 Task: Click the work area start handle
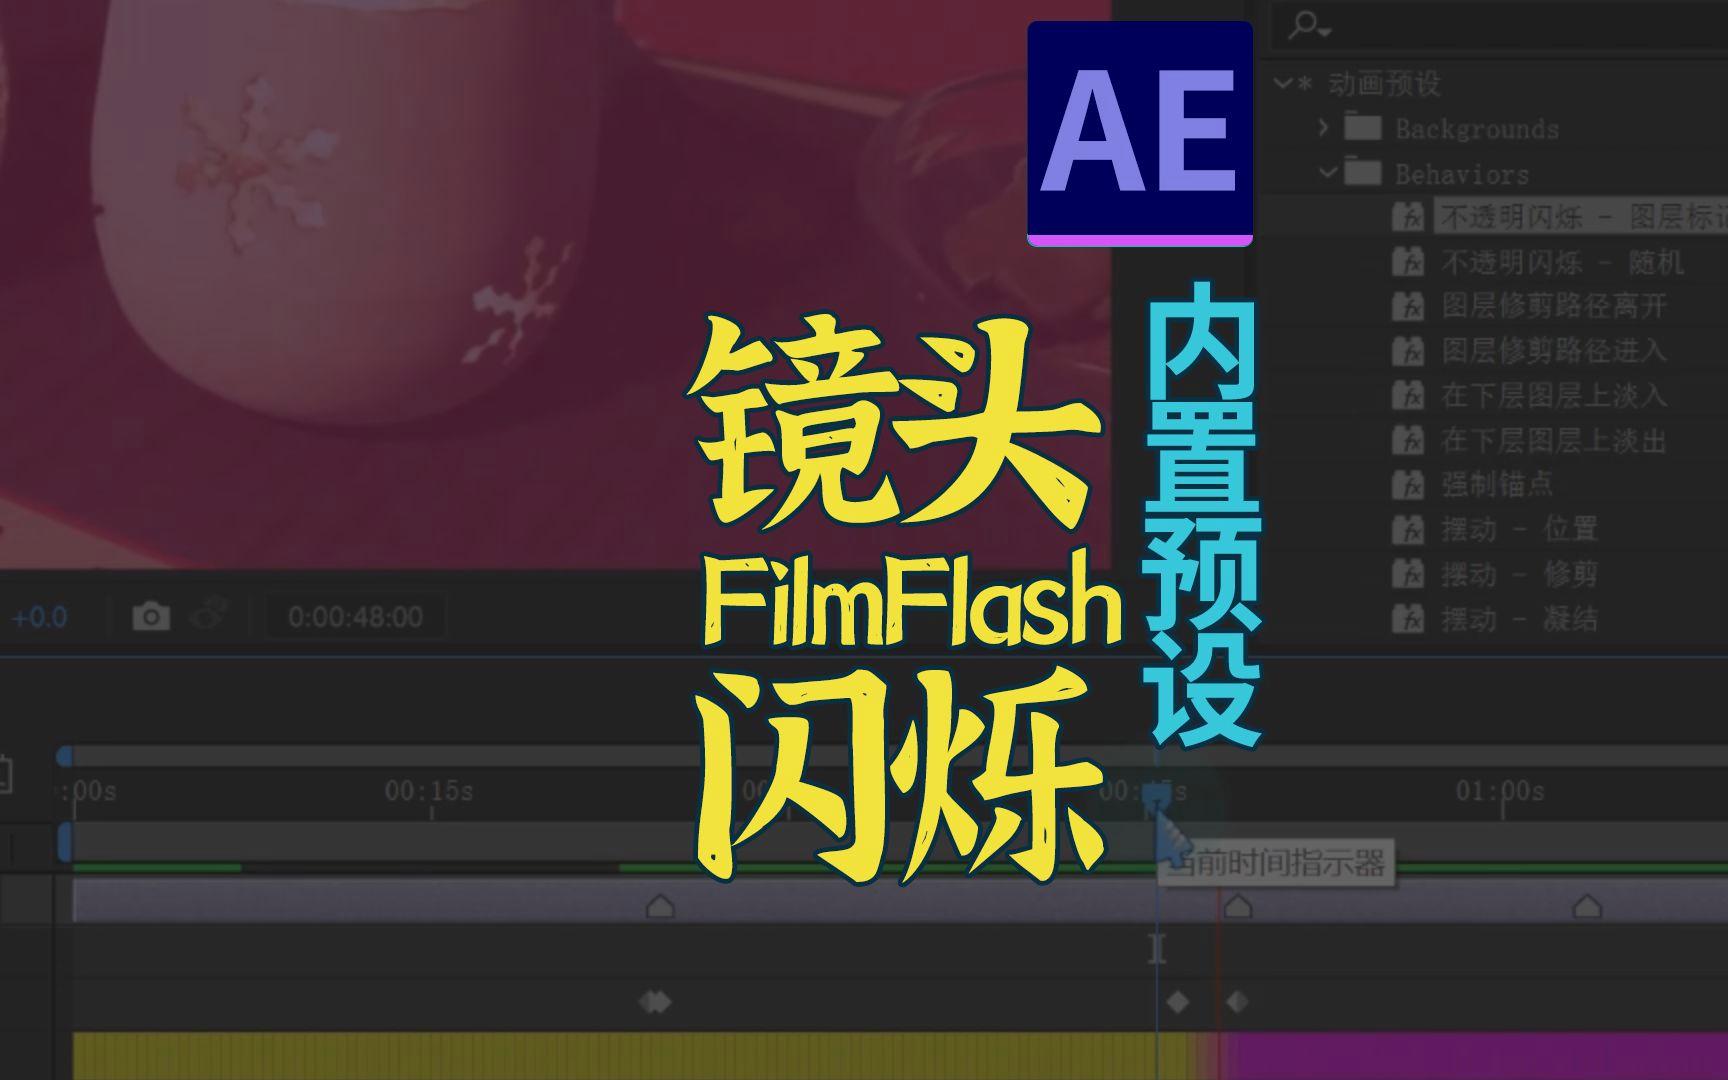pos(65,842)
